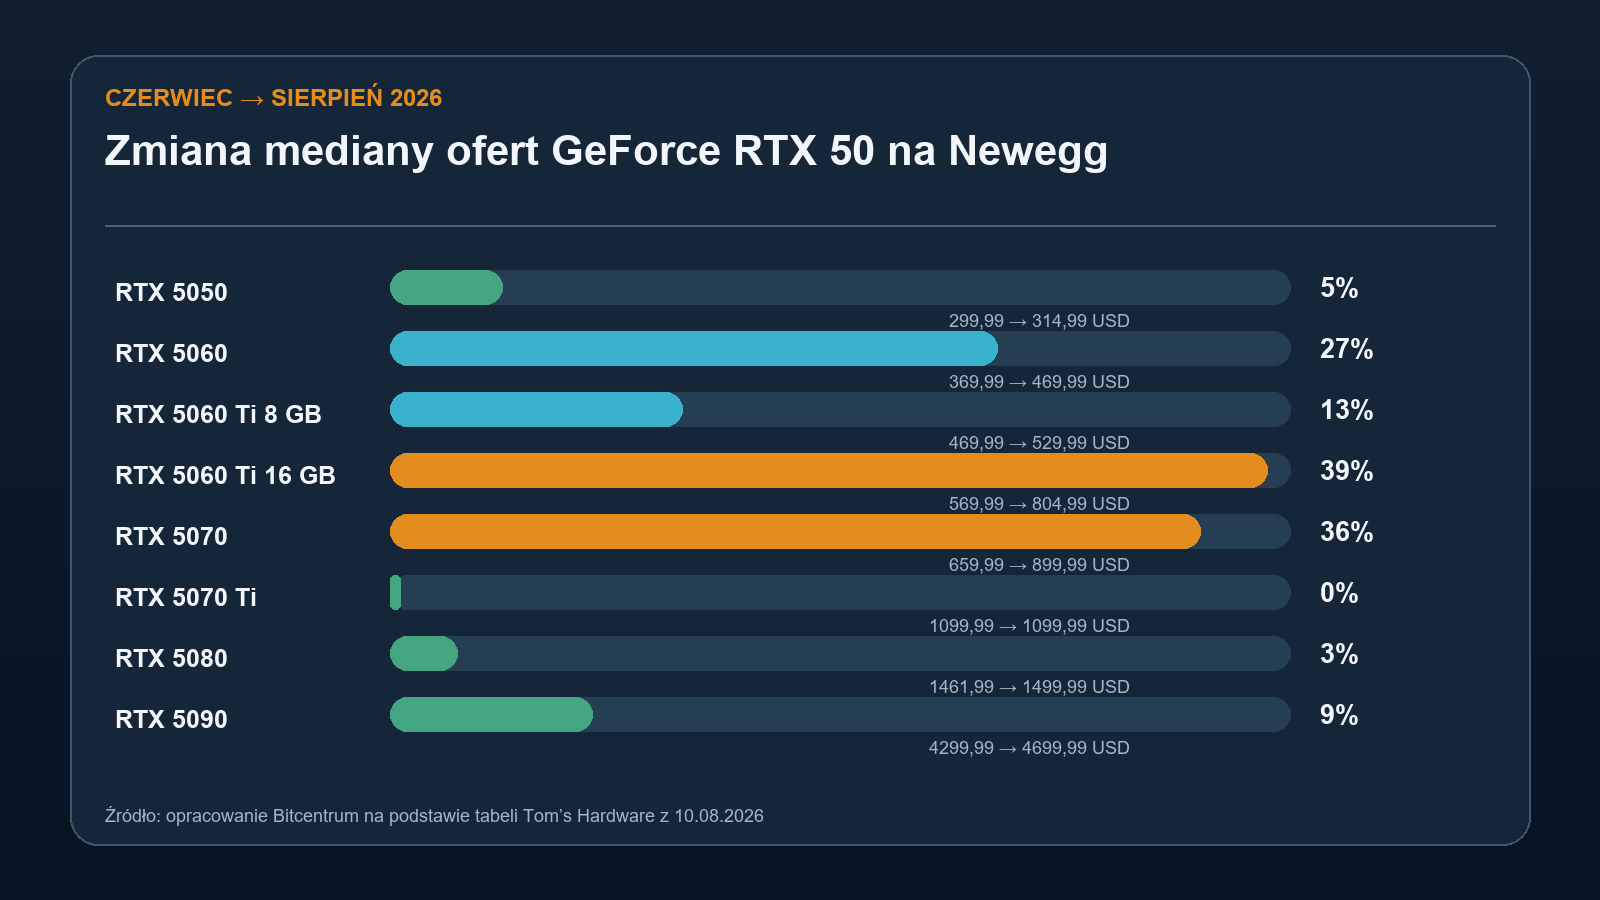Click the price text '369,99 → 469,99 USD'
This screenshot has width=1600, height=900.
(x=1039, y=382)
